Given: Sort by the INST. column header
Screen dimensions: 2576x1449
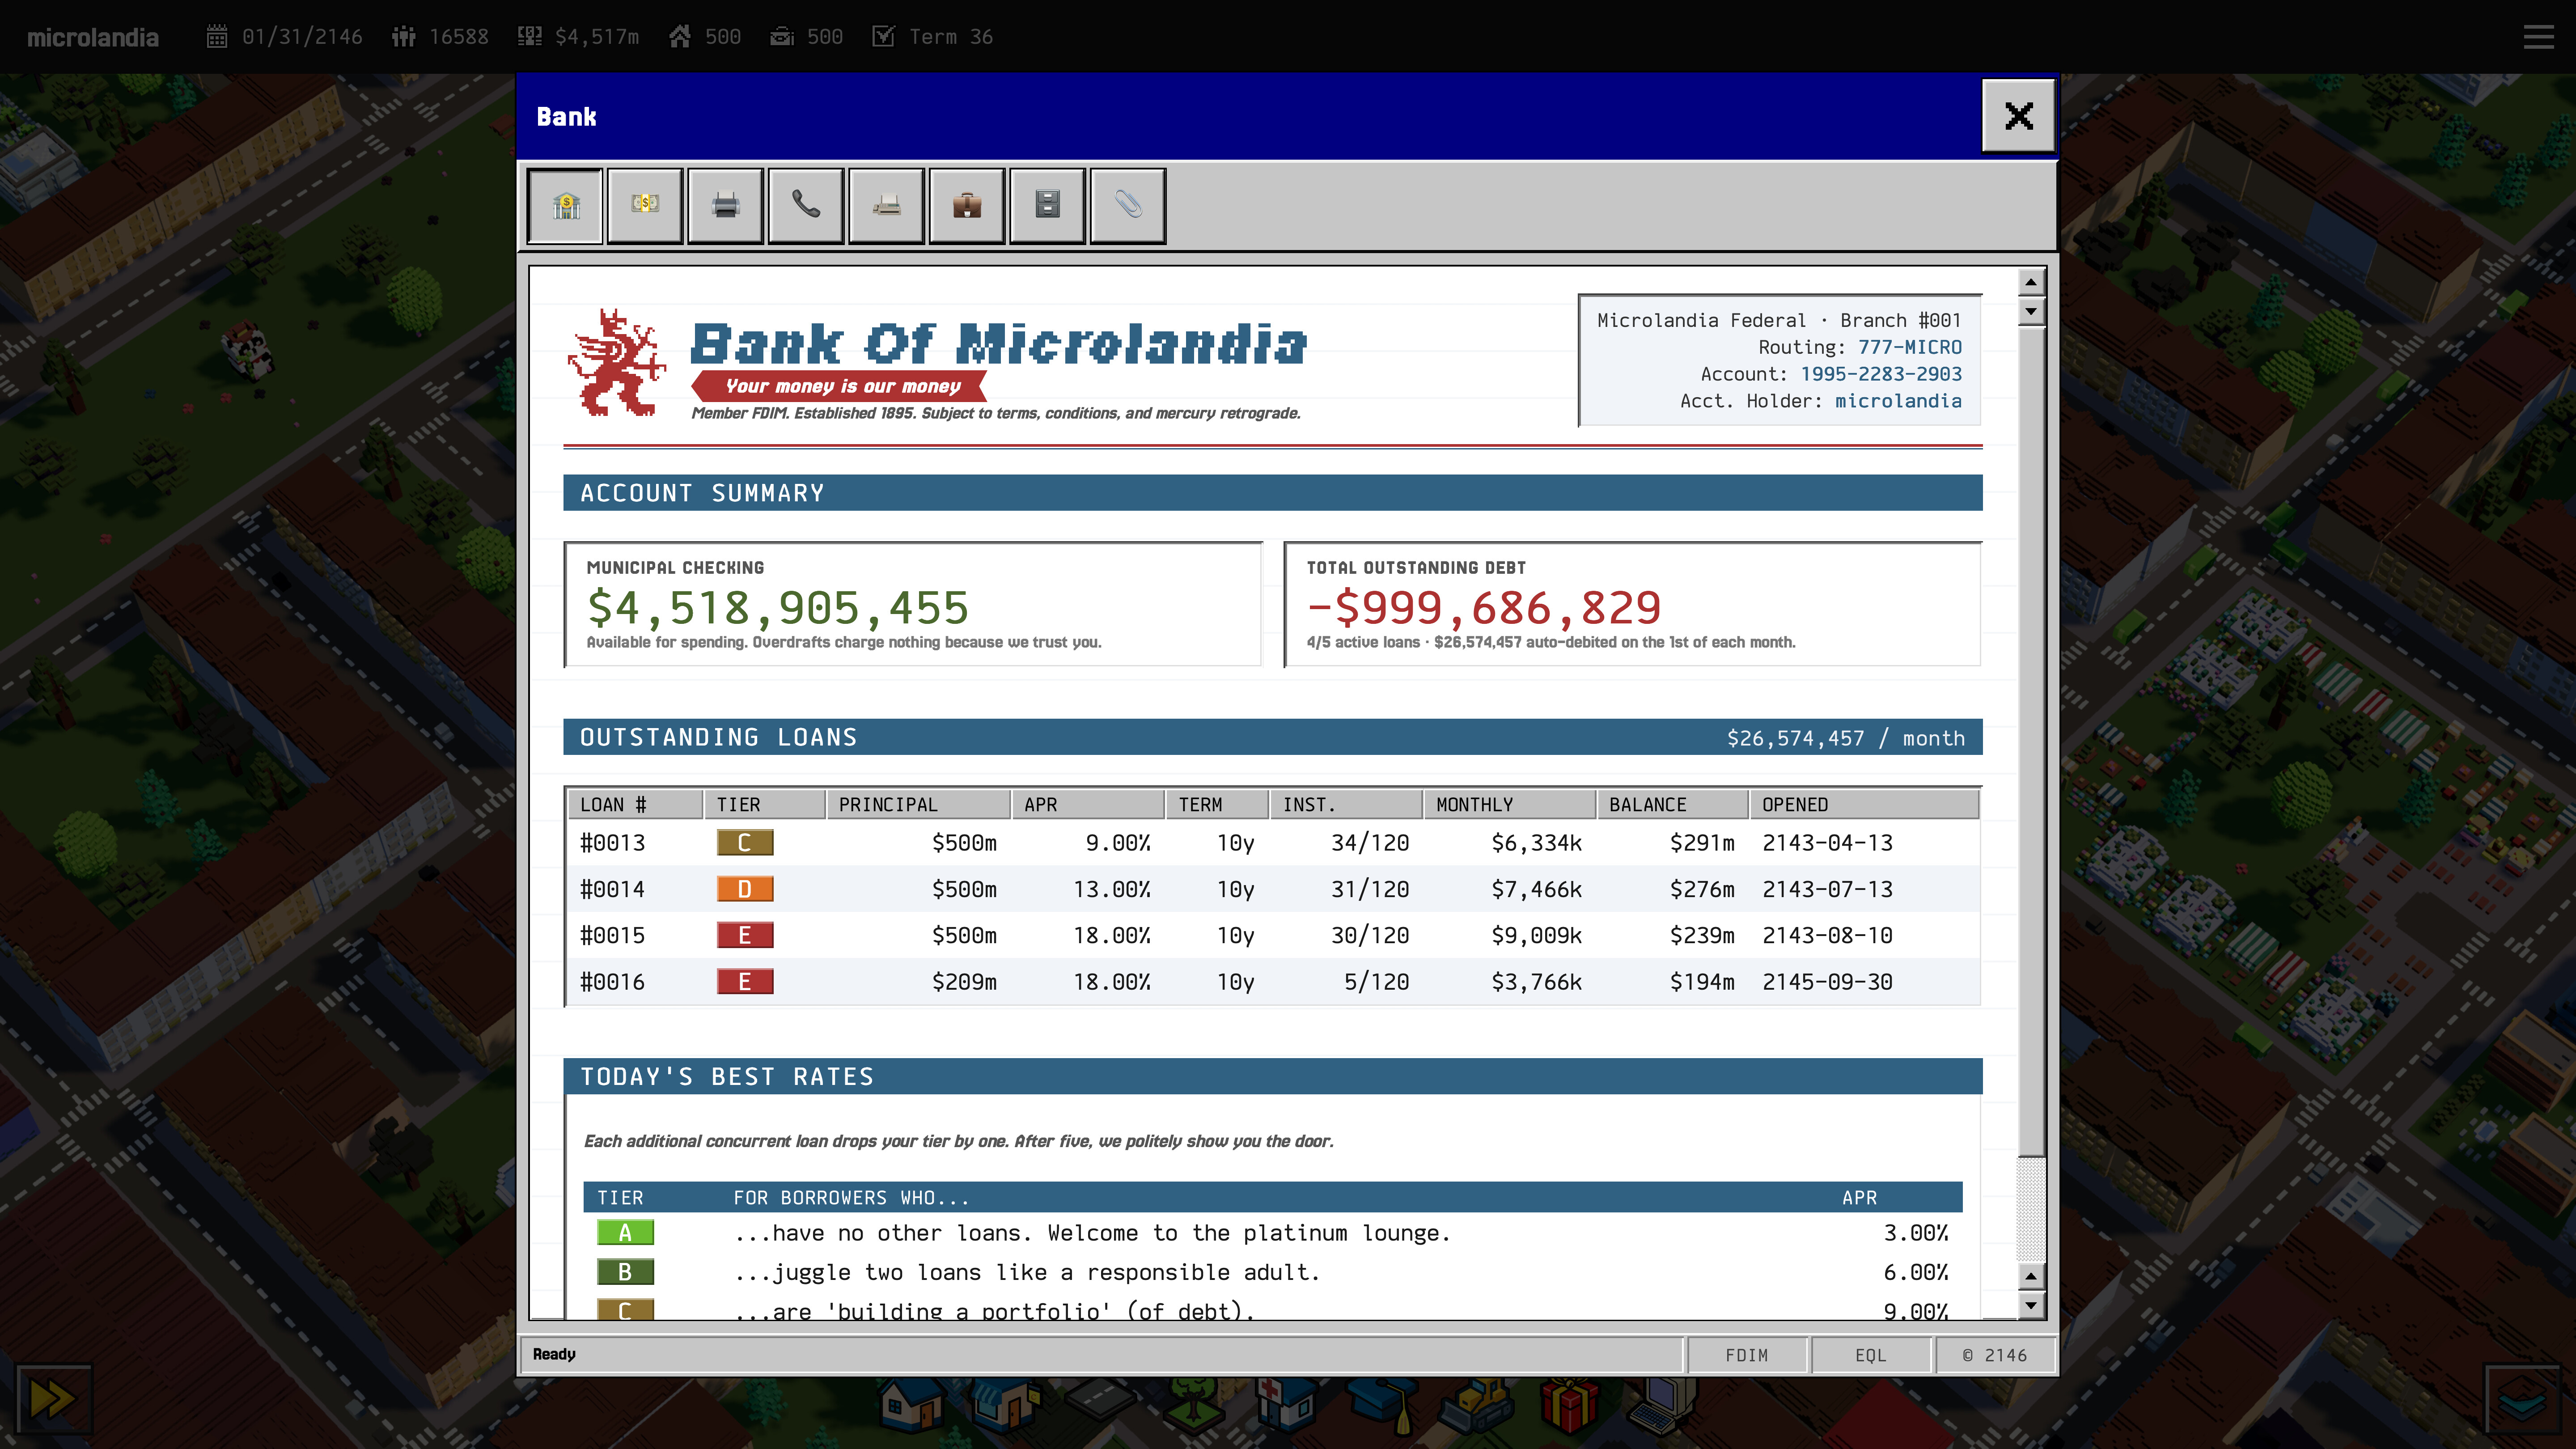Looking at the screenshot, I should point(1347,805).
